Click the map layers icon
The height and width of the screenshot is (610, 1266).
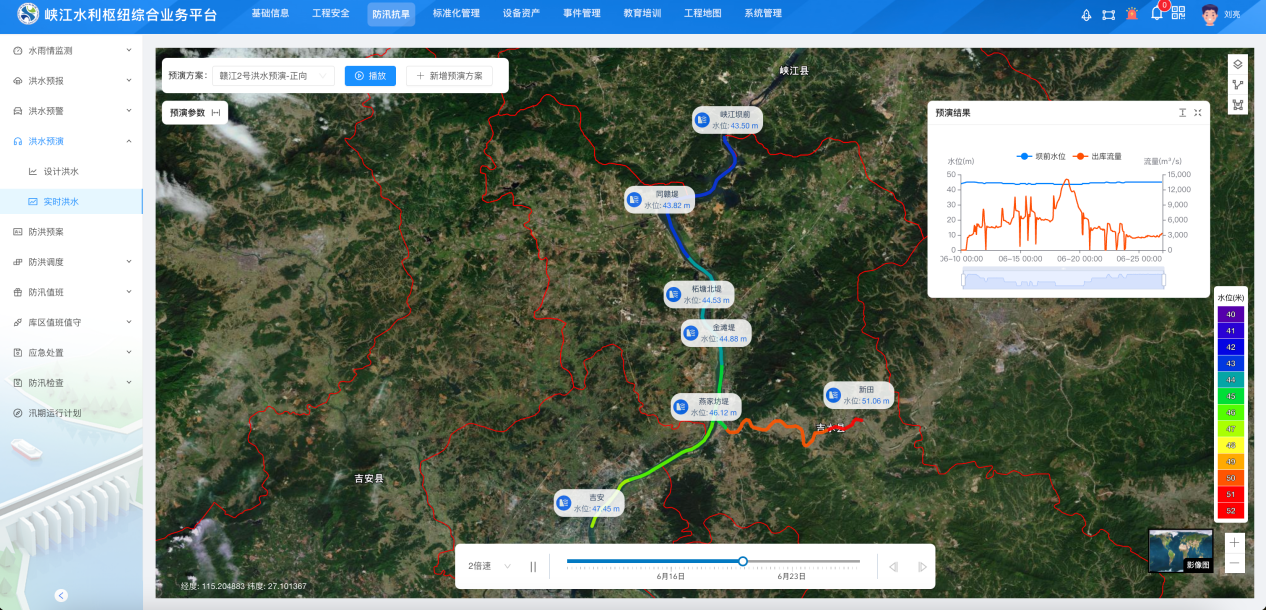pos(1237,64)
